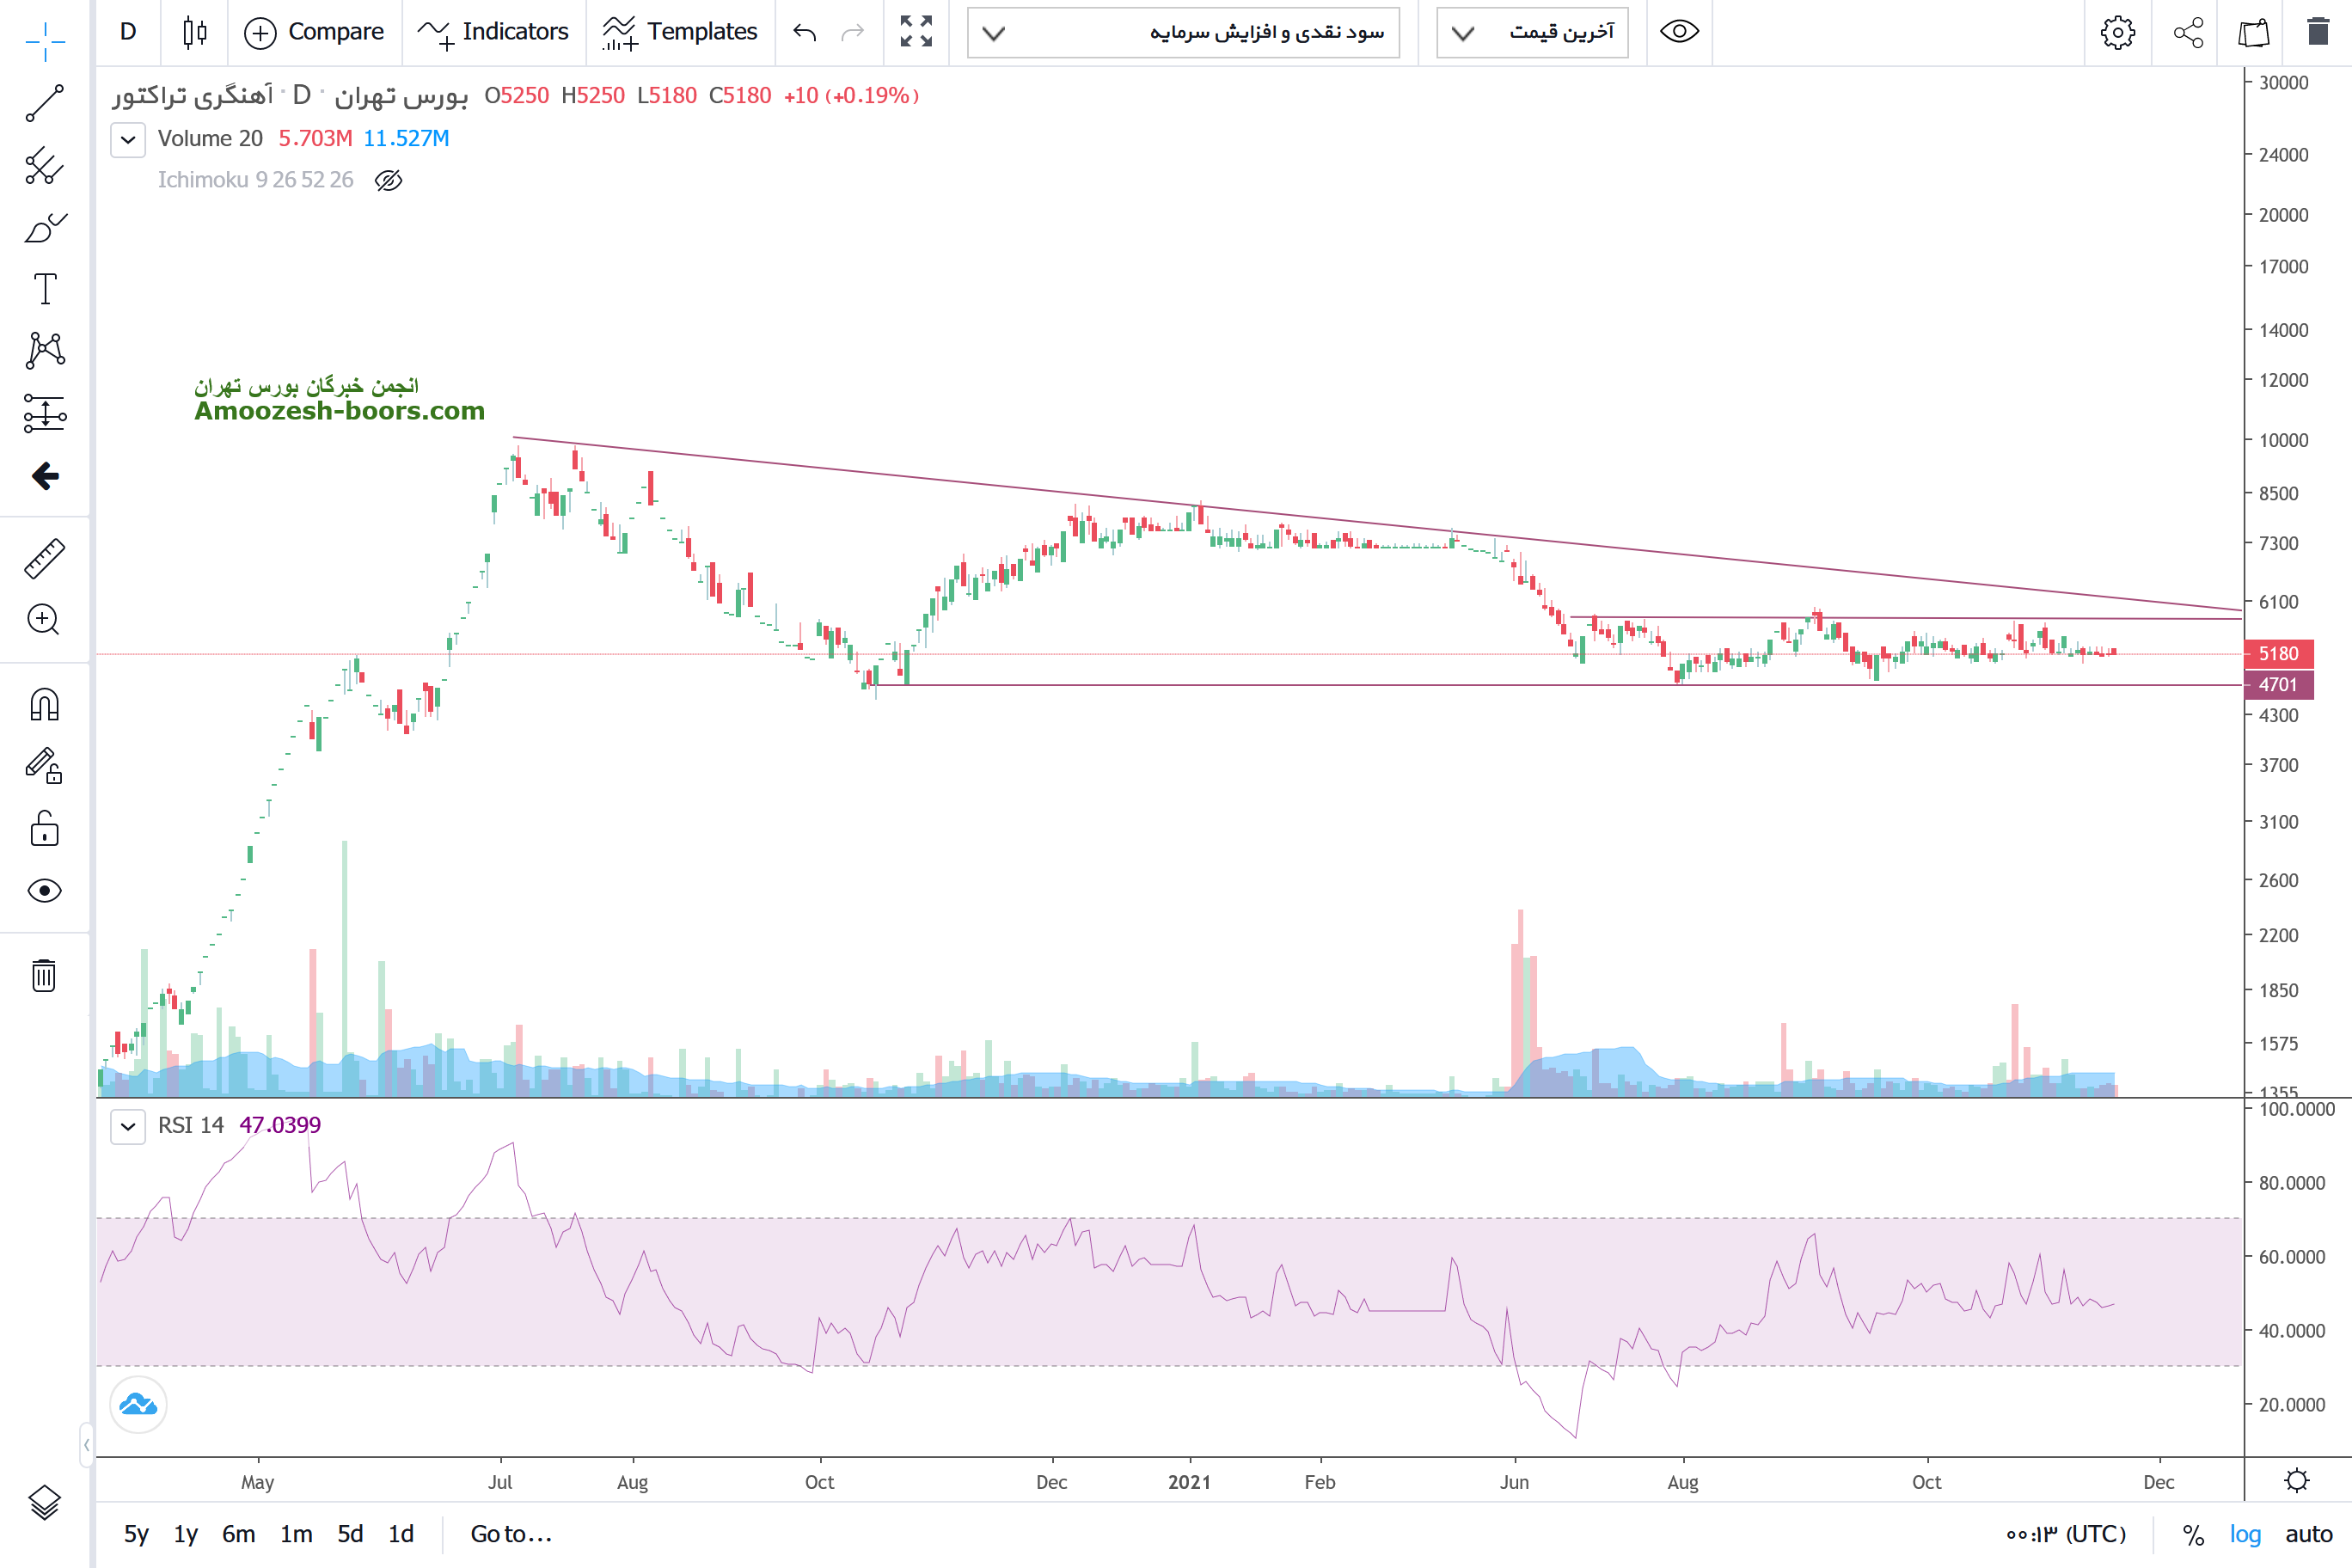Click the candlestick chart style icon
The image size is (2352, 1568).
(x=195, y=32)
